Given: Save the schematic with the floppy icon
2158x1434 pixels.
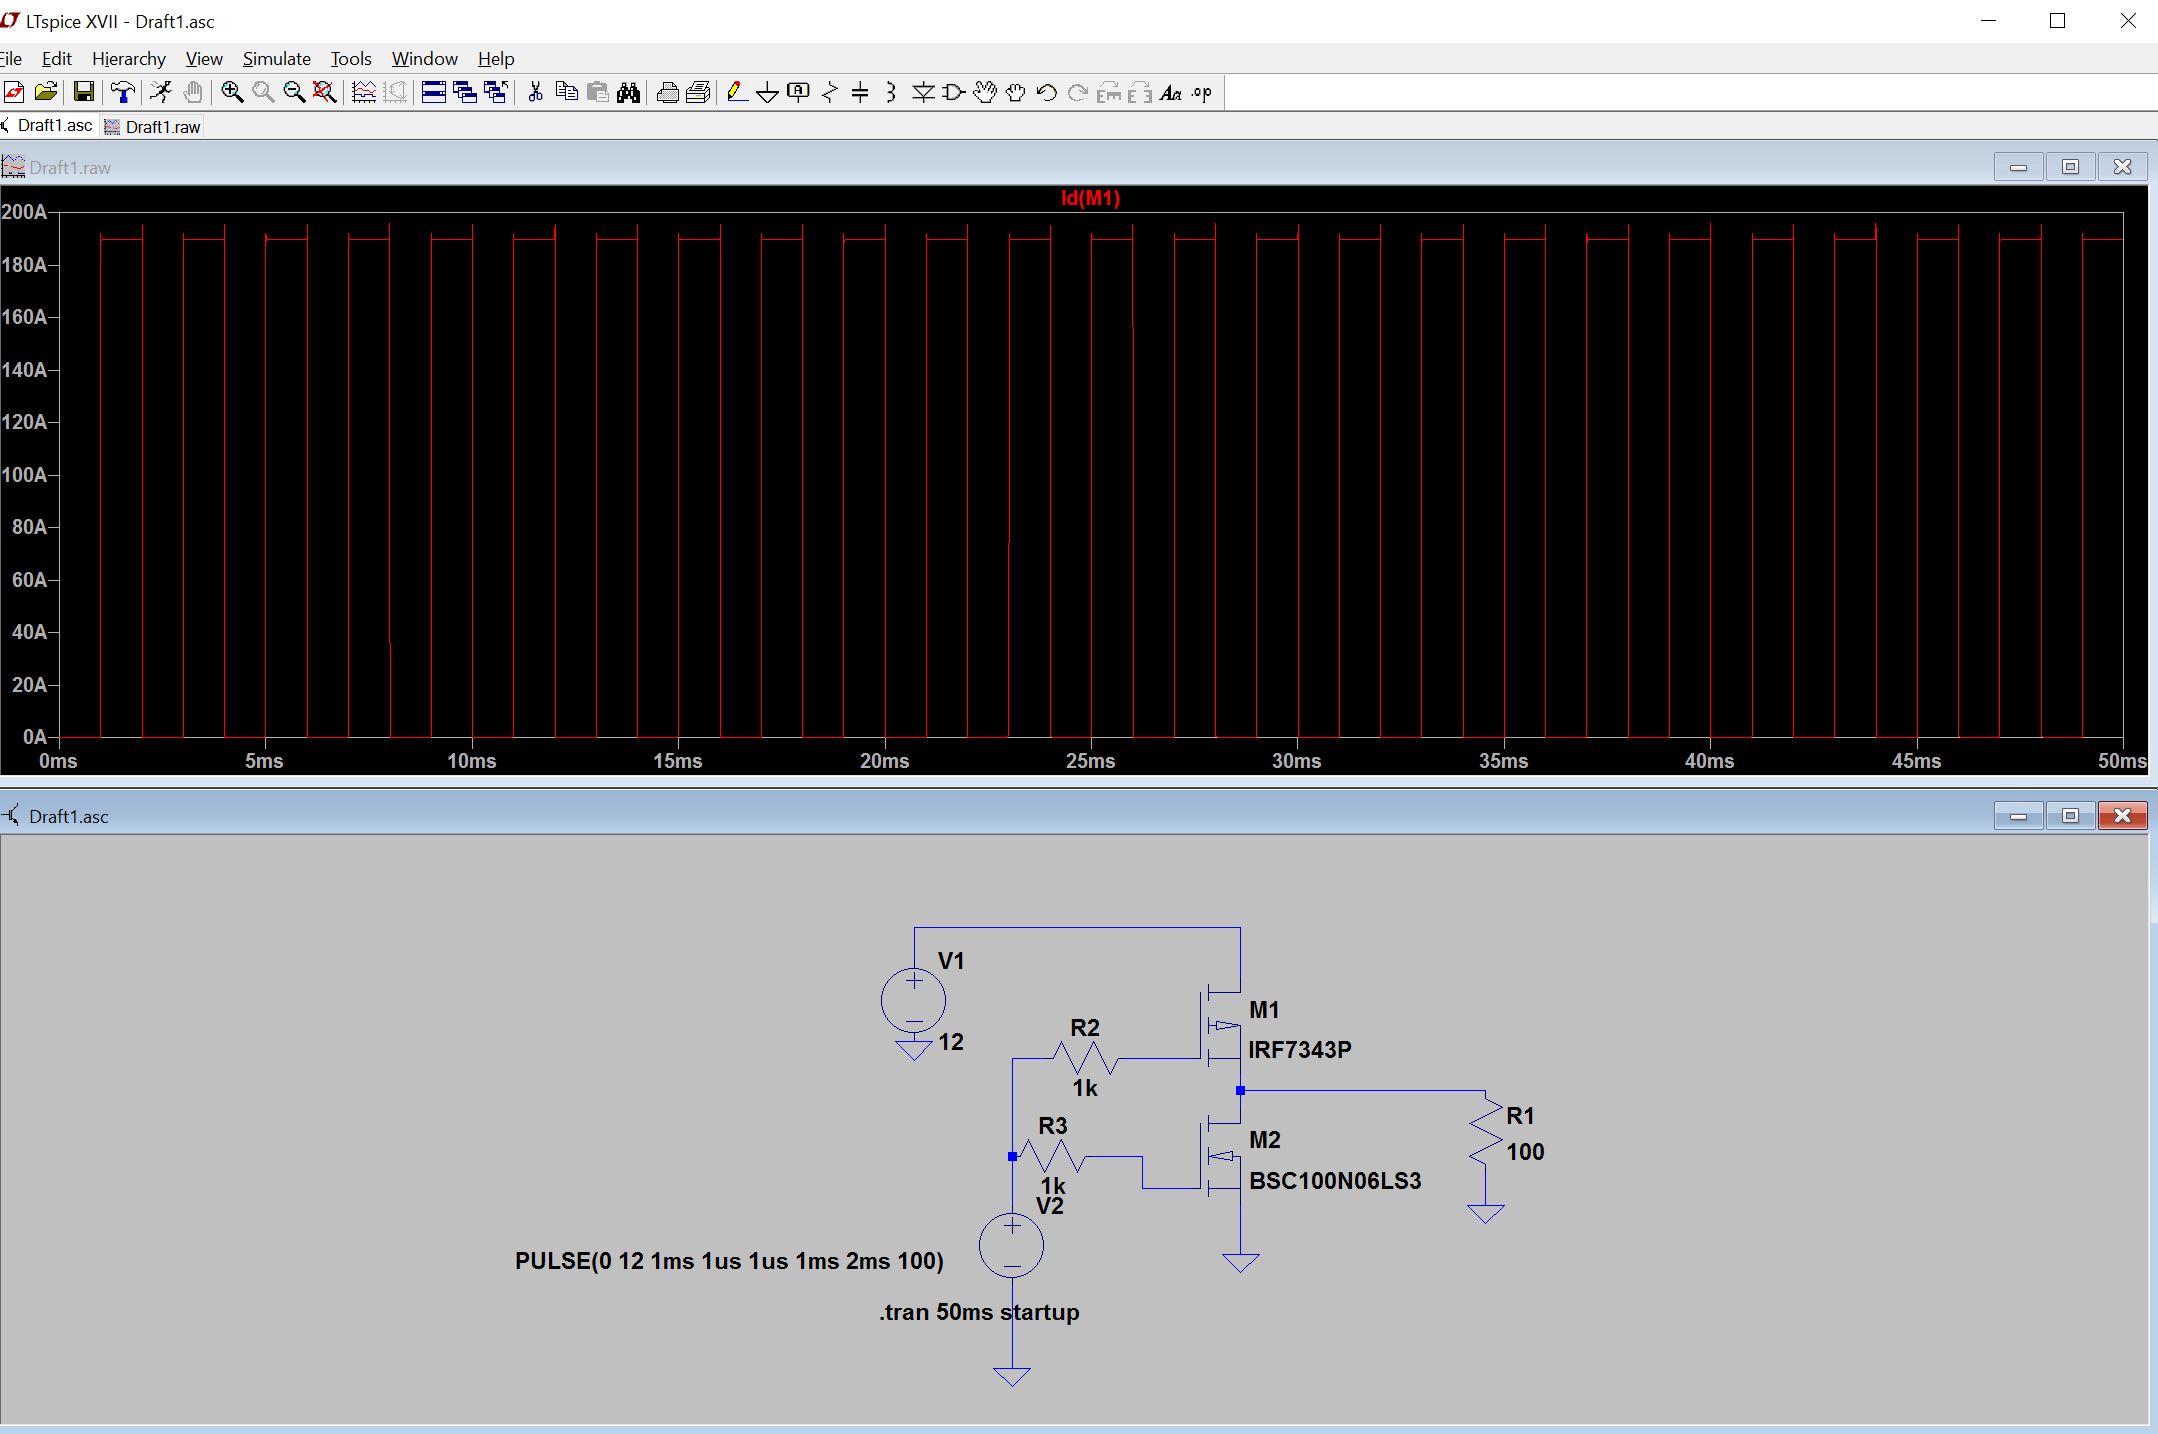Looking at the screenshot, I should point(84,93).
